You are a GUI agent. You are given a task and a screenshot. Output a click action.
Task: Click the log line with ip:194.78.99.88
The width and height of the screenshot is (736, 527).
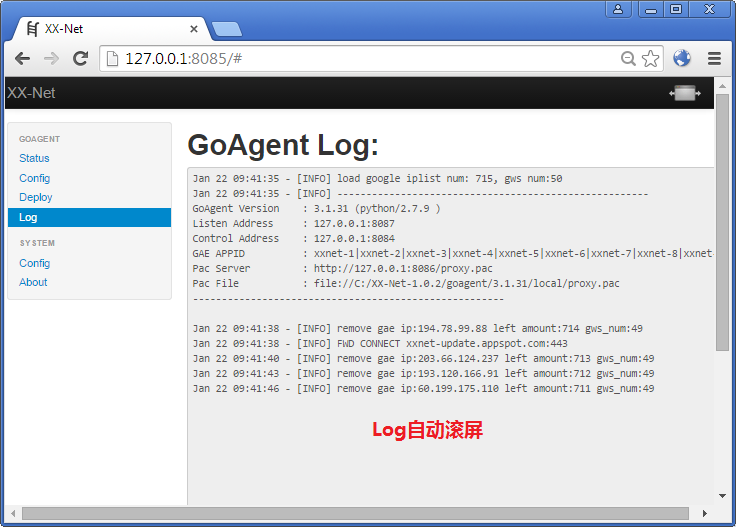point(418,328)
